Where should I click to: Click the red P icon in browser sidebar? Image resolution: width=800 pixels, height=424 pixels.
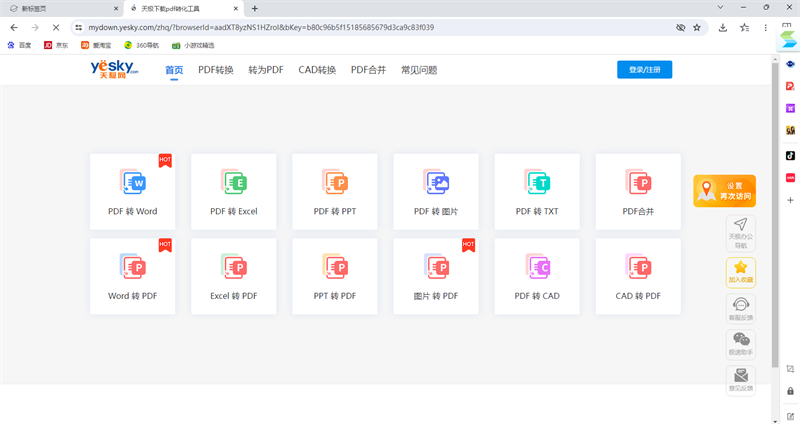tap(790, 86)
